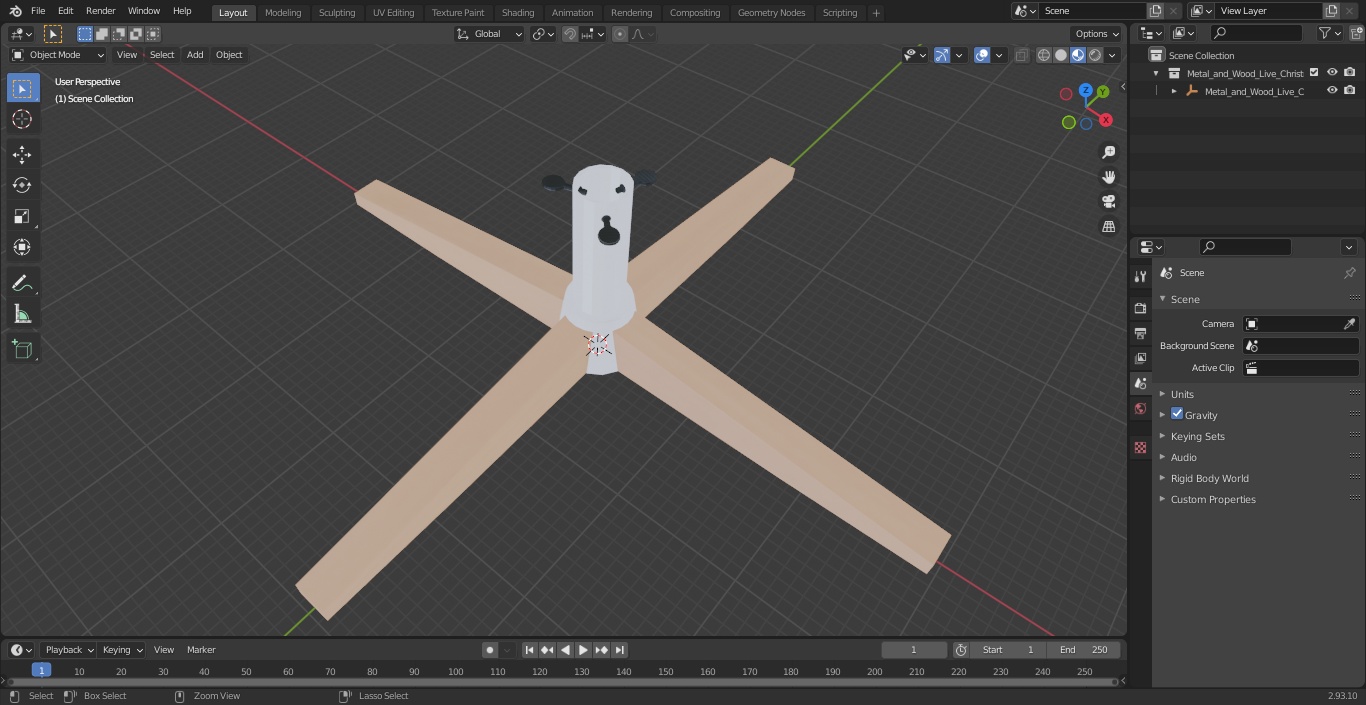Viewport: 1366px width, 705px height.
Task: Click the current frame field
Action: (913, 650)
